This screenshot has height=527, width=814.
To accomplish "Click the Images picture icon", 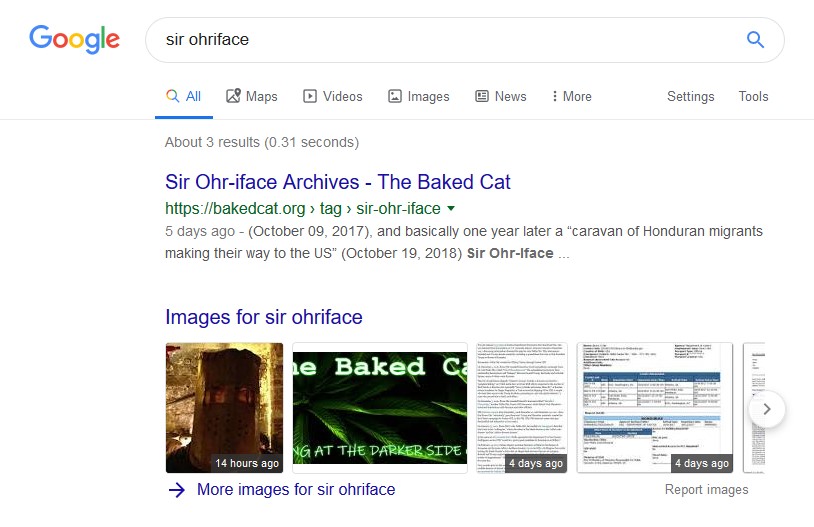I will (395, 96).
